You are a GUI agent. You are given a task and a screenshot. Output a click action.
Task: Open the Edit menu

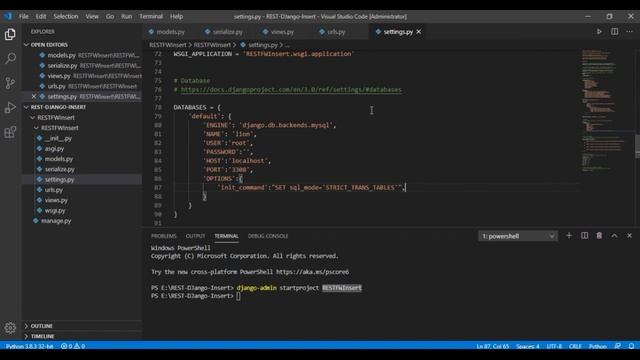[41, 16]
